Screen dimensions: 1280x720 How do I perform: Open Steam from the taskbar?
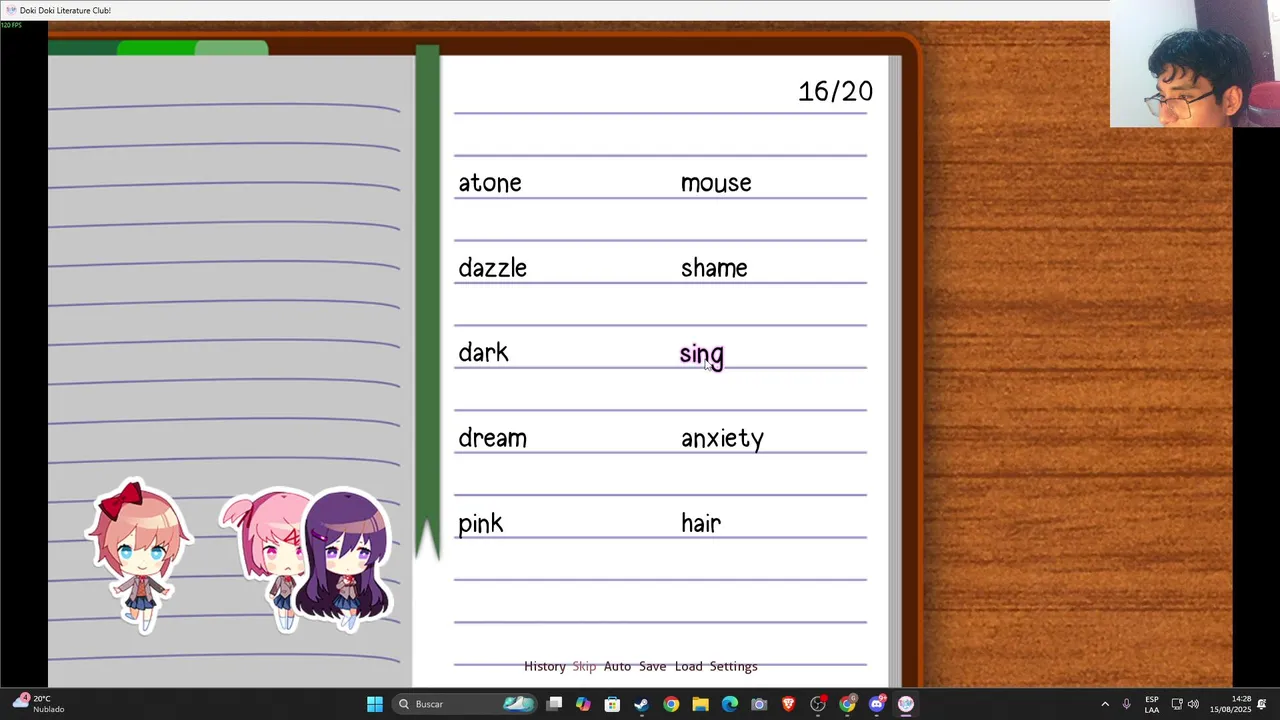pos(641,704)
